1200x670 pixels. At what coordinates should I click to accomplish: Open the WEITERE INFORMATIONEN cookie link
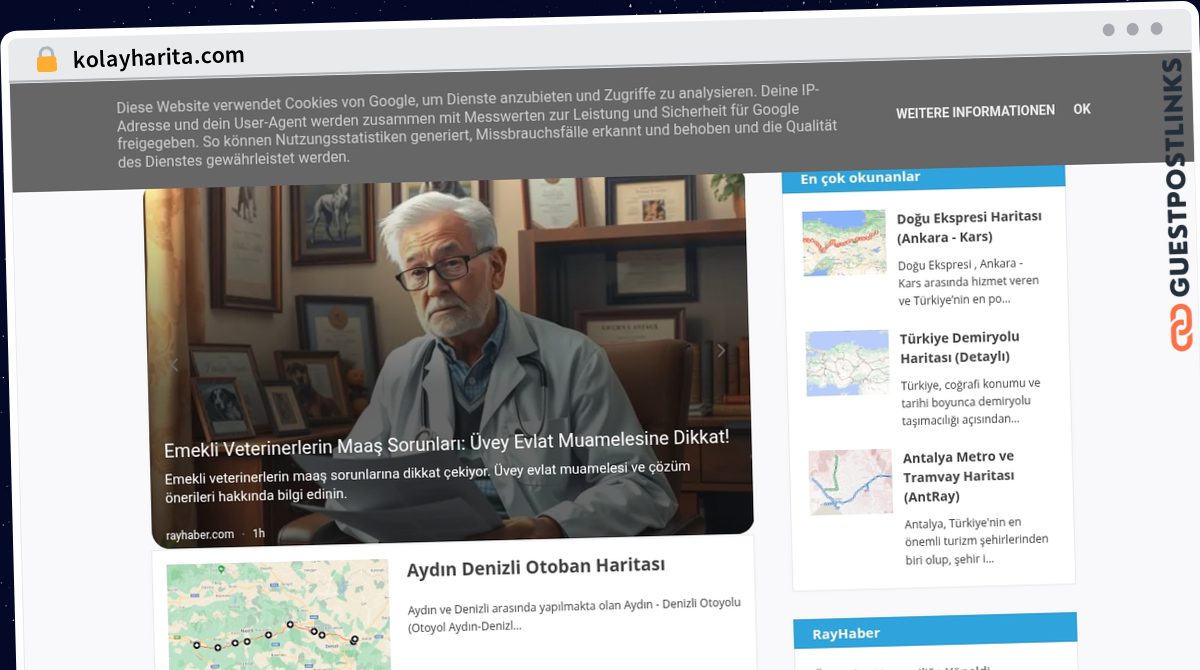pyautogui.click(x=975, y=111)
